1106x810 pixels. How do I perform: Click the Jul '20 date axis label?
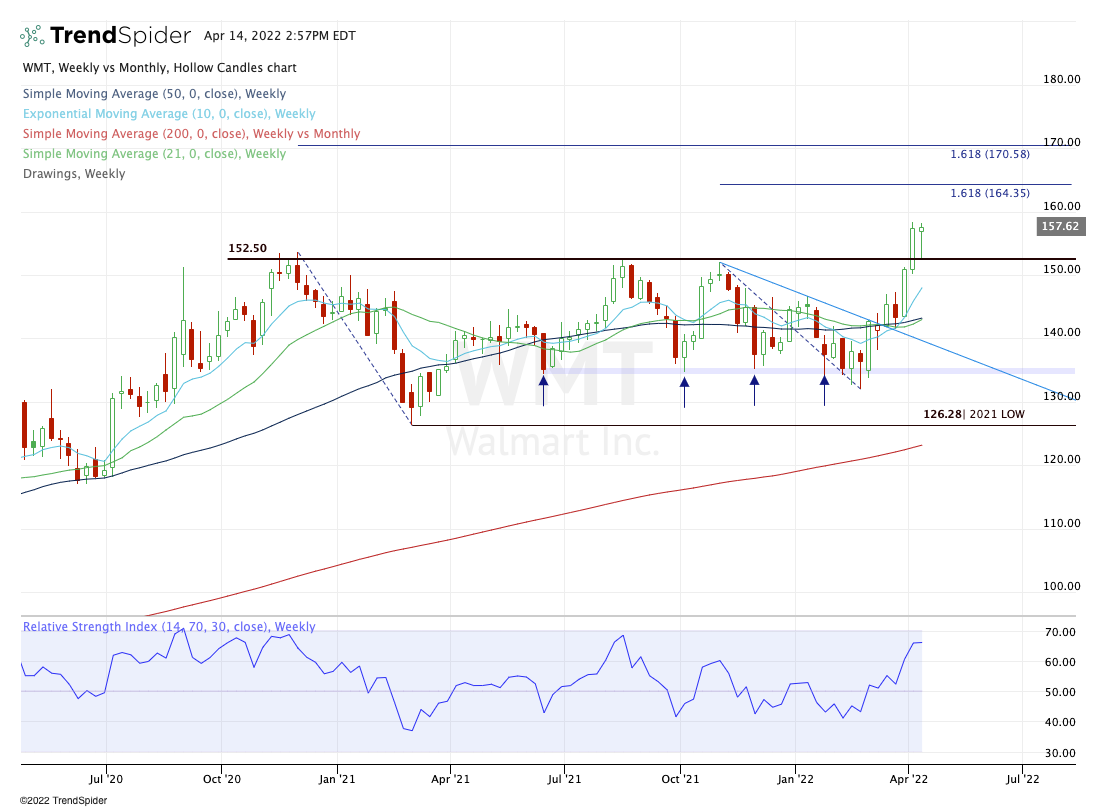pos(106,779)
